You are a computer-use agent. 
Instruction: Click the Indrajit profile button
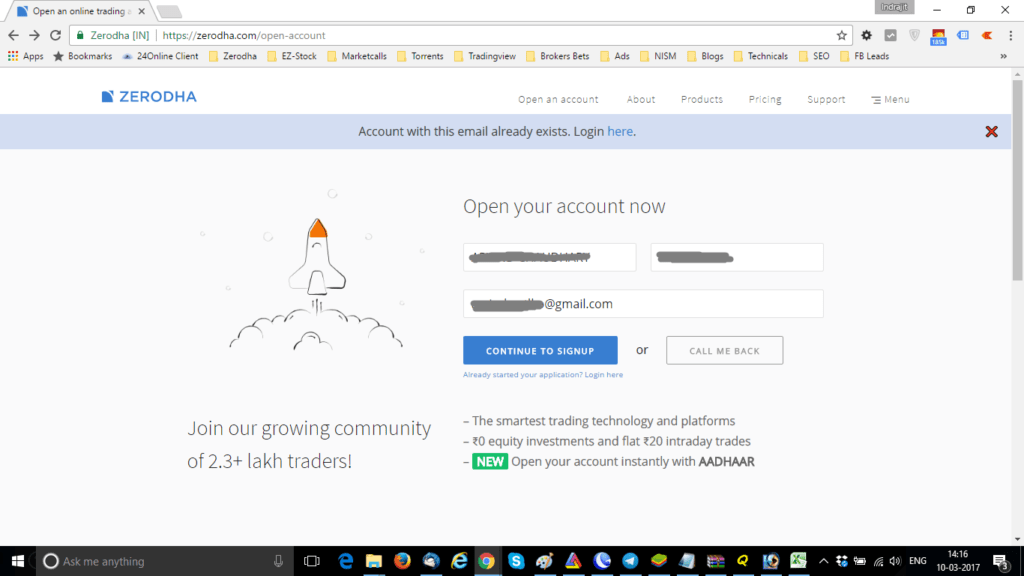[894, 7]
